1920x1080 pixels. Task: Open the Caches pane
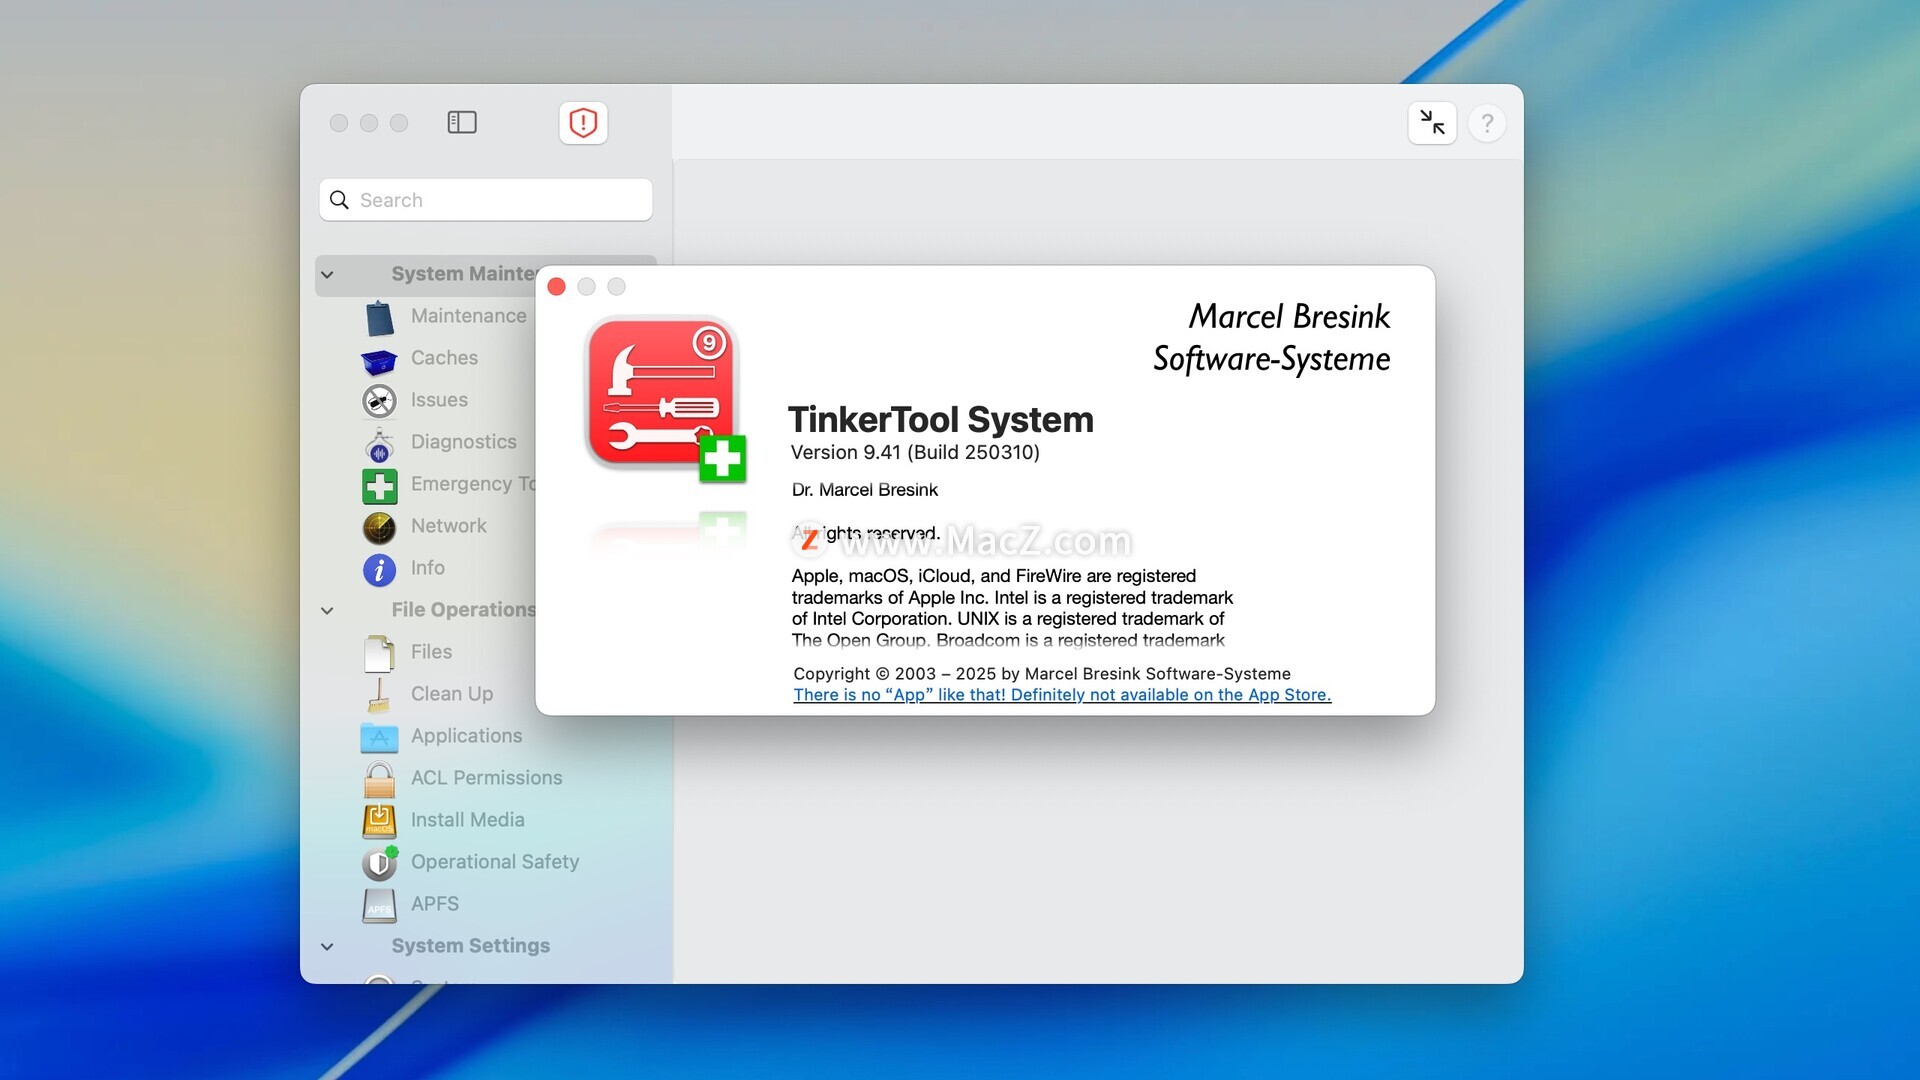click(x=444, y=358)
